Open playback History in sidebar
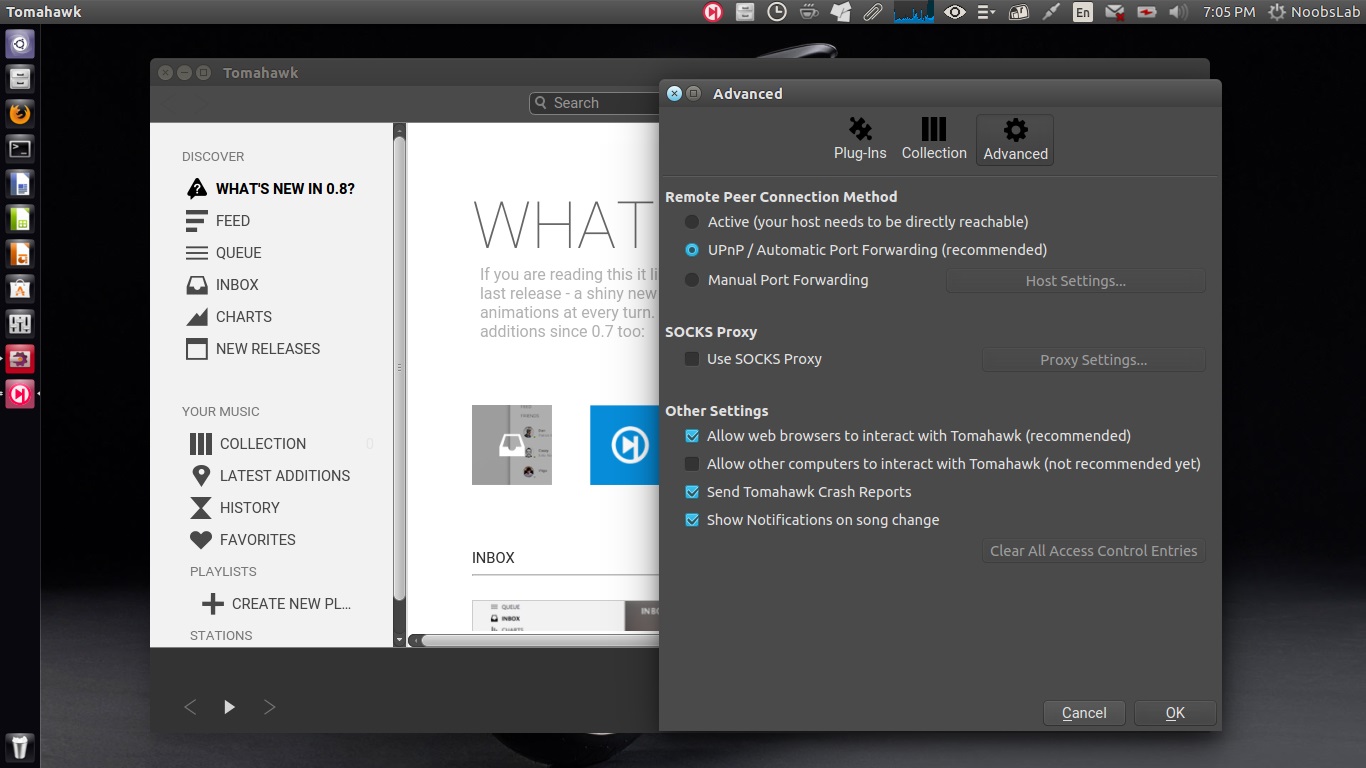The image size is (1366, 768). coord(235,507)
